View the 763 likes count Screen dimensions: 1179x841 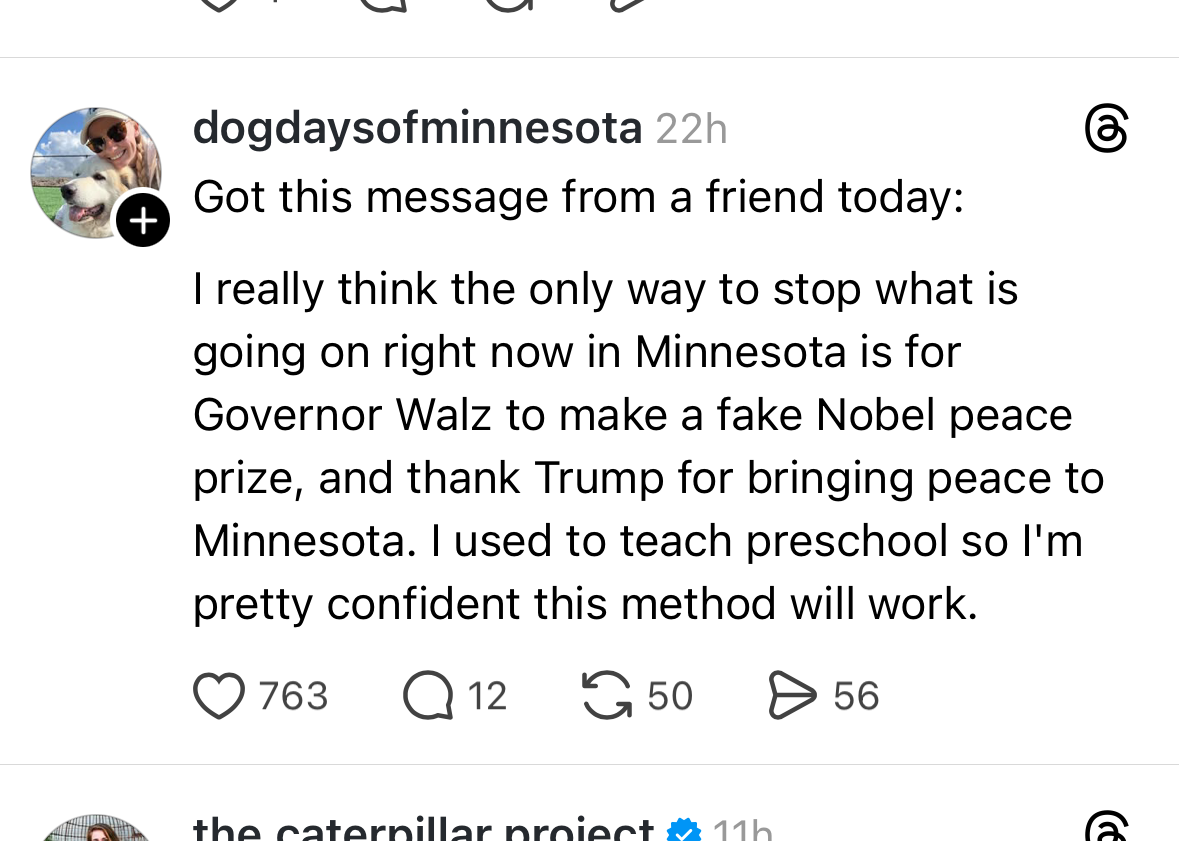click(293, 696)
